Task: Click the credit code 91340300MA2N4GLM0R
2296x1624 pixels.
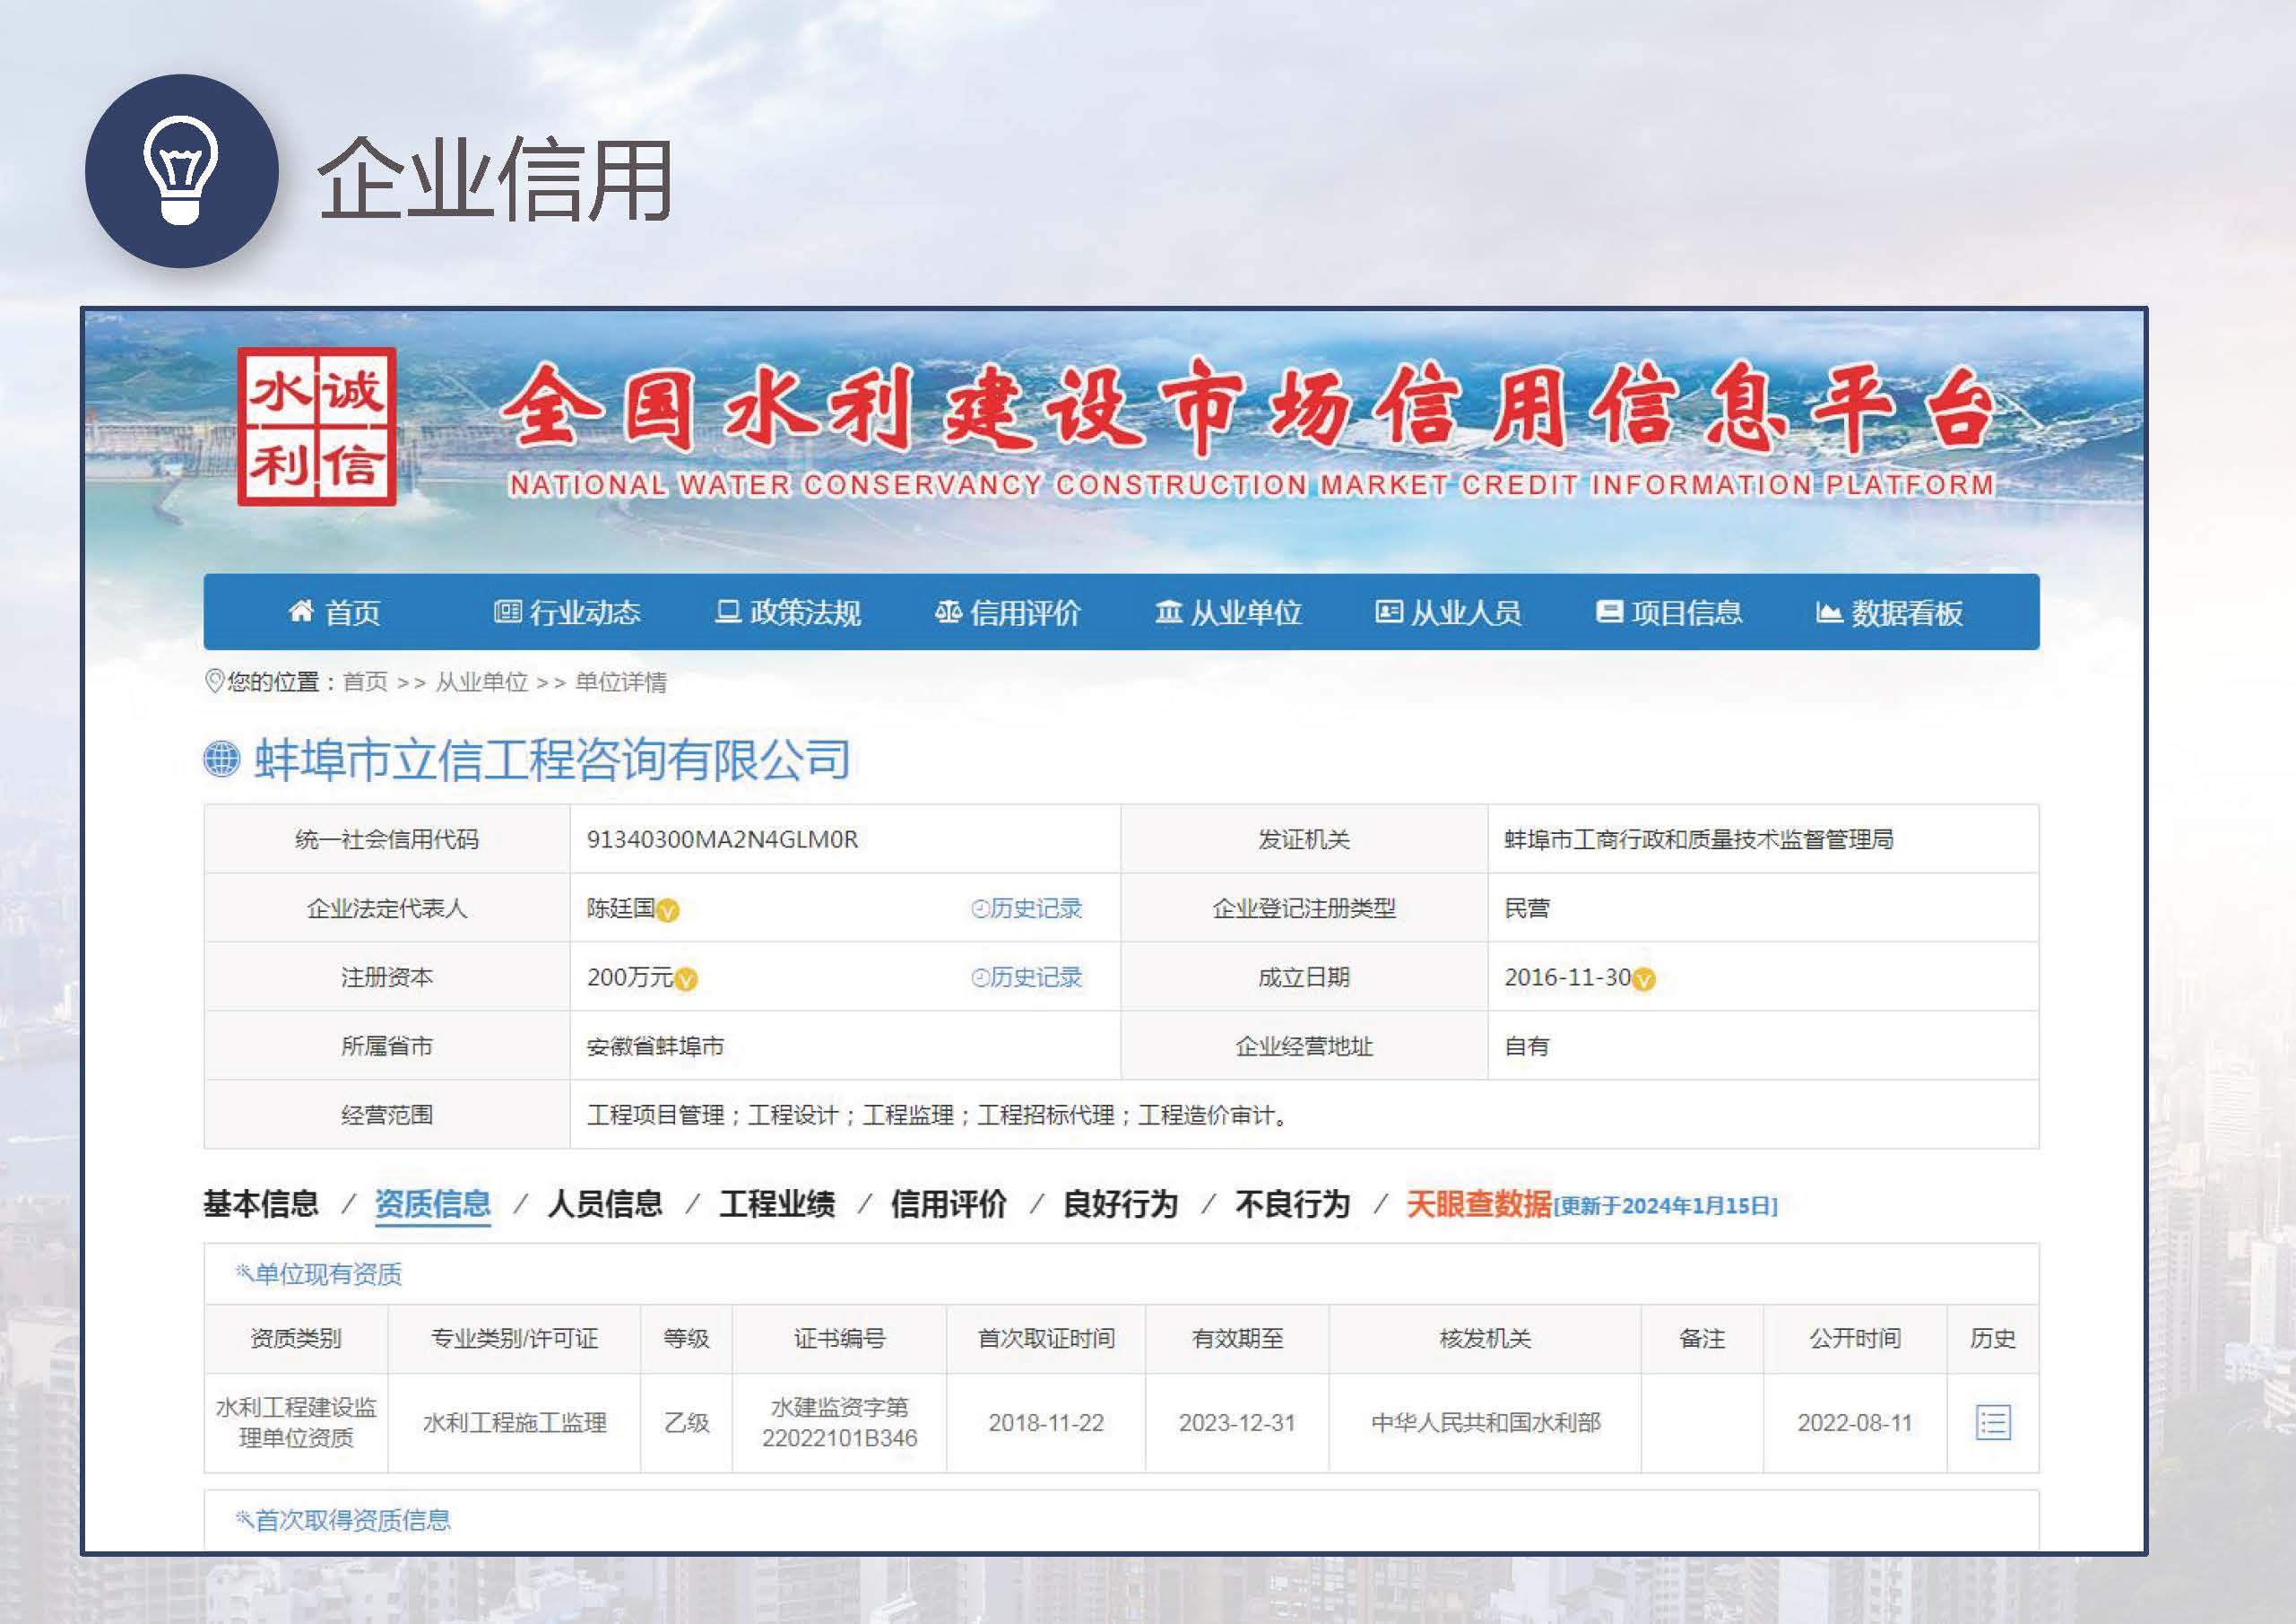Action: (x=722, y=839)
